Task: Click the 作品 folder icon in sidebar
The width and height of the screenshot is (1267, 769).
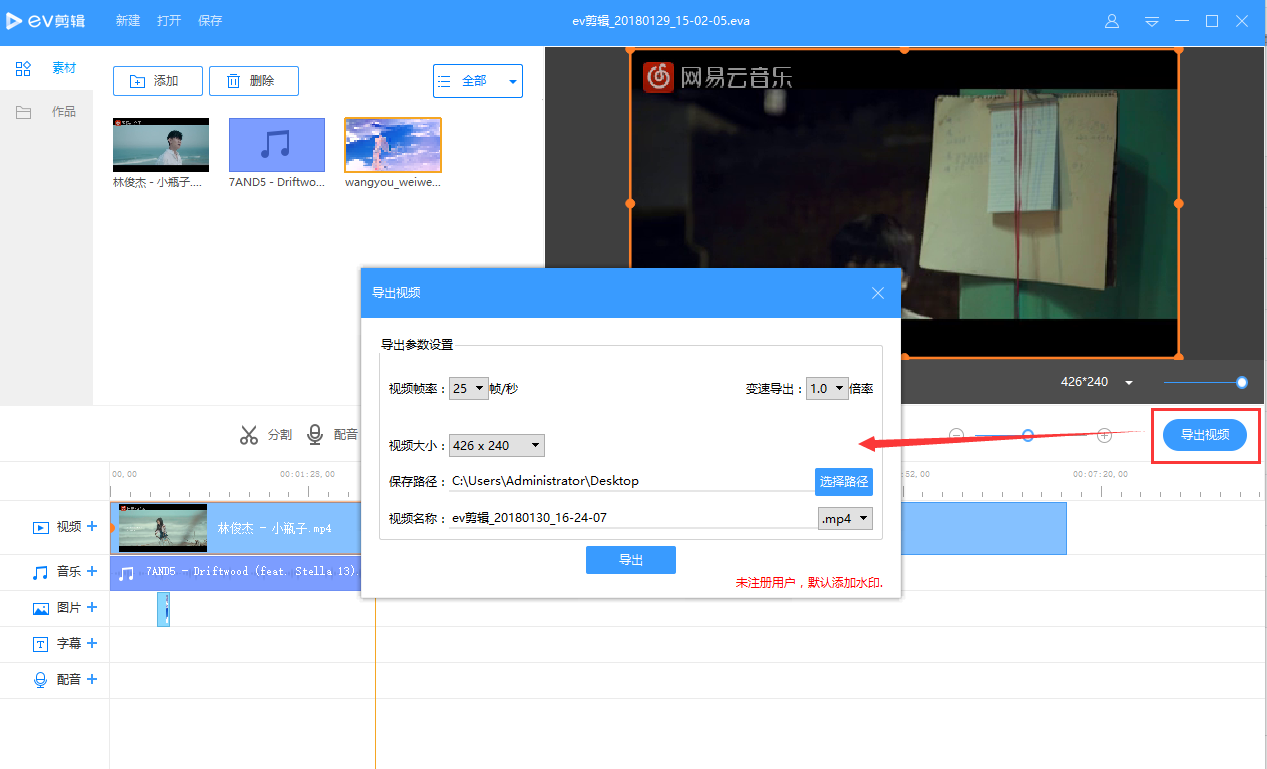Action: (x=23, y=112)
